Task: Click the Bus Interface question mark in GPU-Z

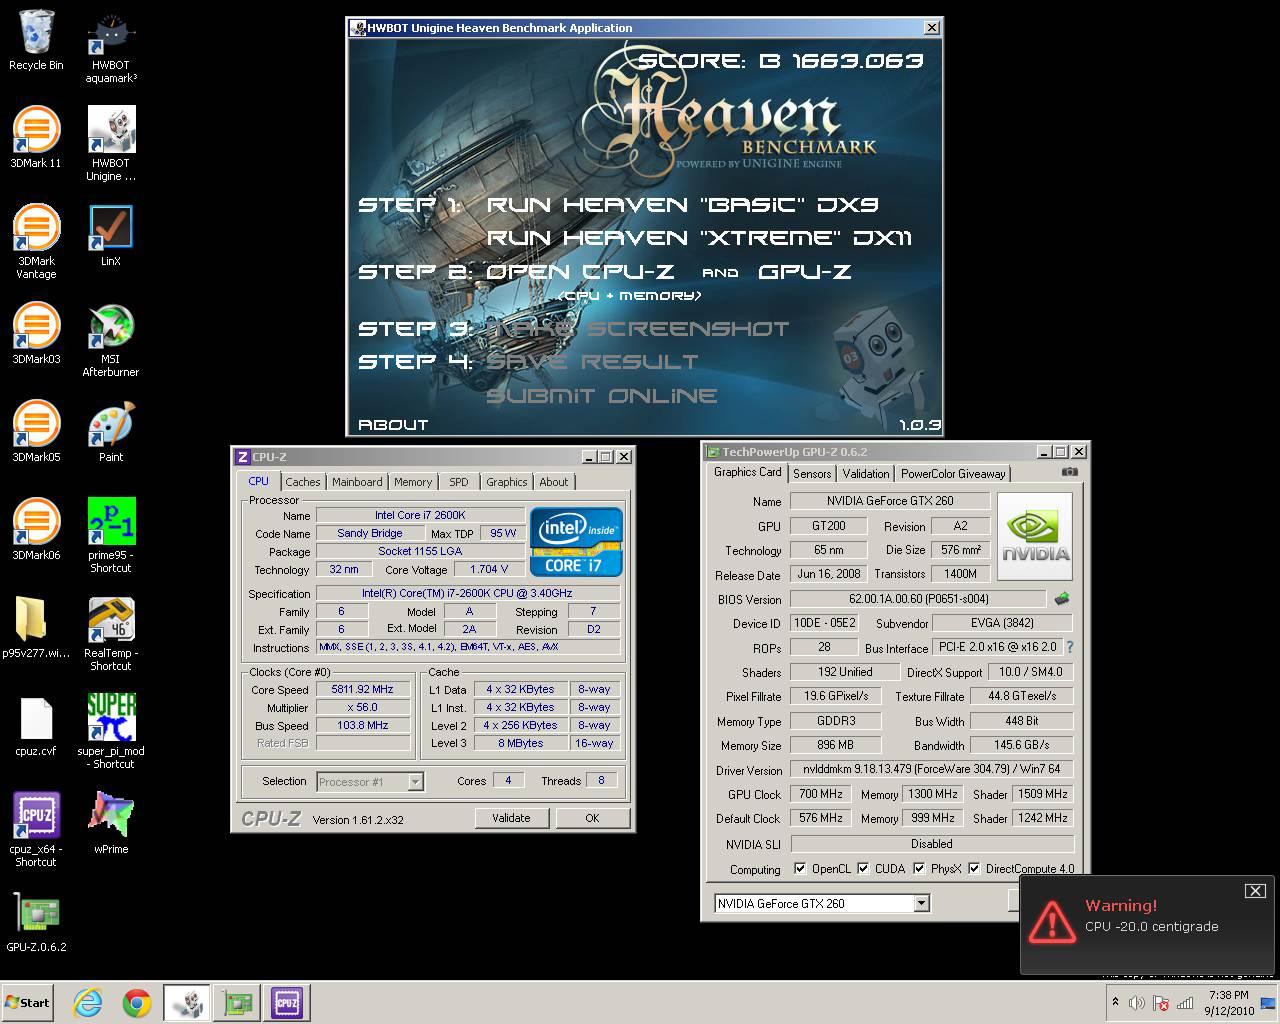Action: click(1069, 648)
